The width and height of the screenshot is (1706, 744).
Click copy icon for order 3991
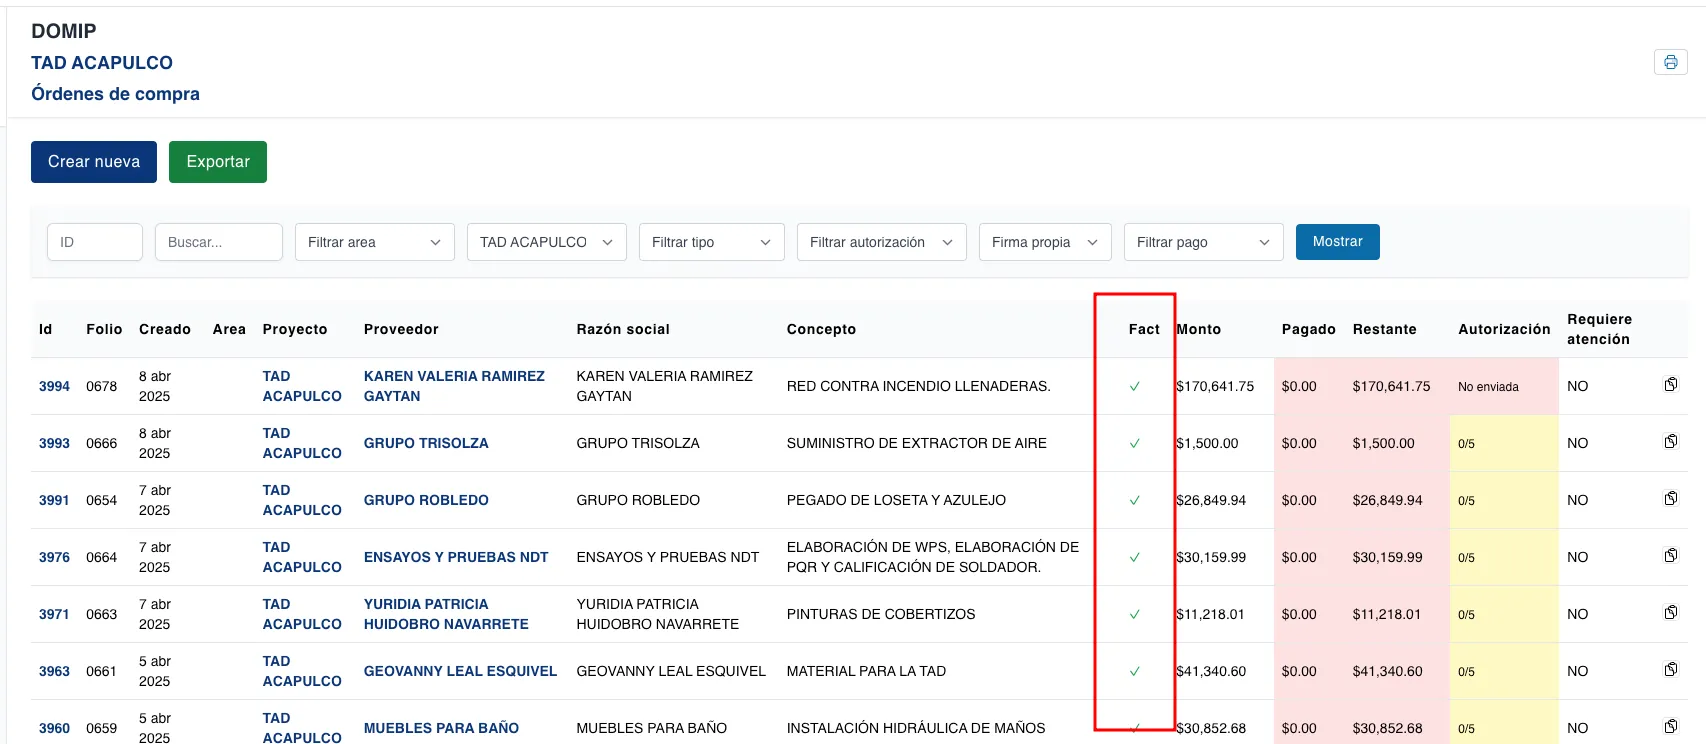pyautogui.click(x=1670, y=499)
